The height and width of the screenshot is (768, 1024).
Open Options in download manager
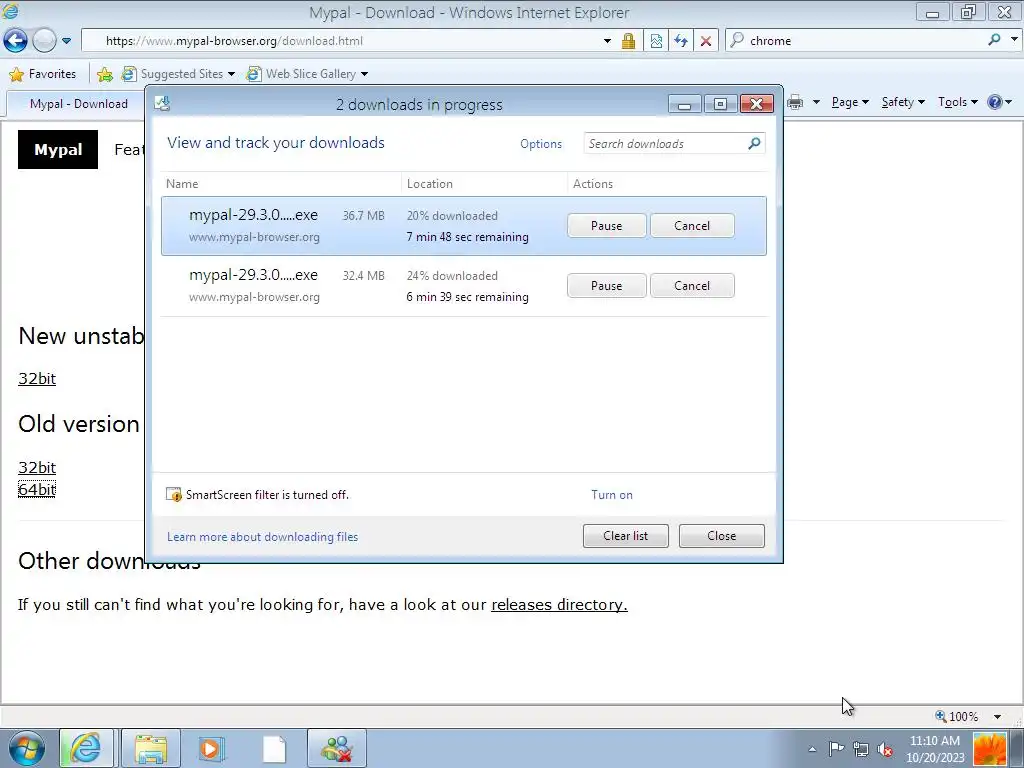pyautogui.click(x=541, y=144)
